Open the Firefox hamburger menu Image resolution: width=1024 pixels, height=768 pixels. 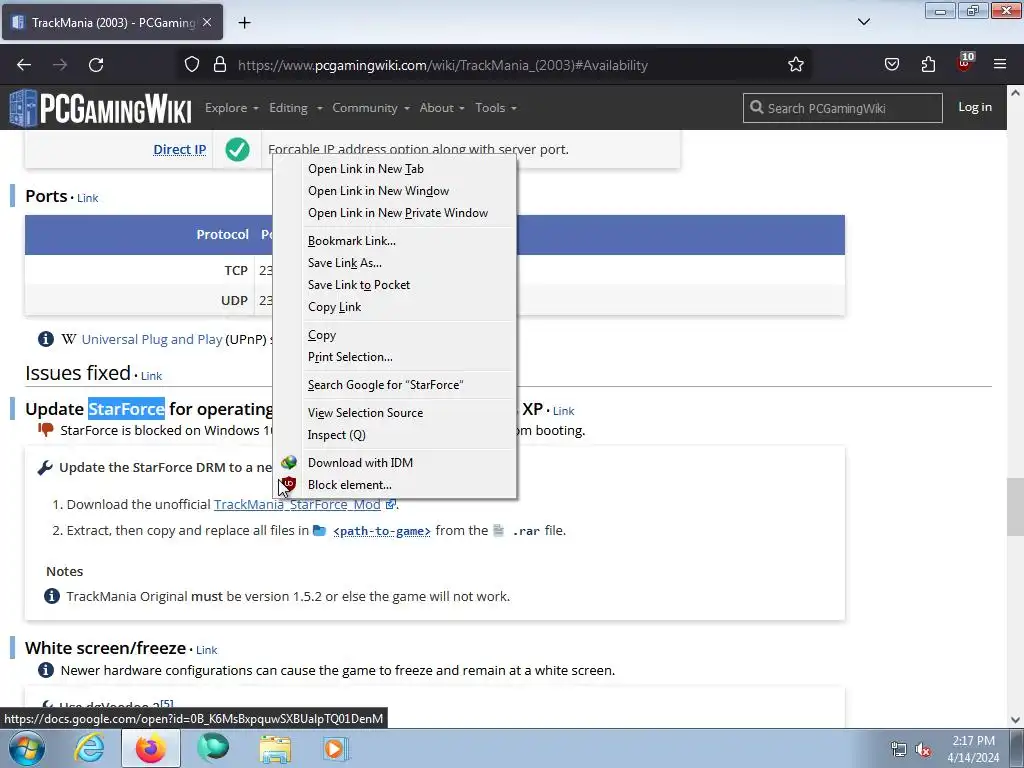click(x=1000, y=65)
